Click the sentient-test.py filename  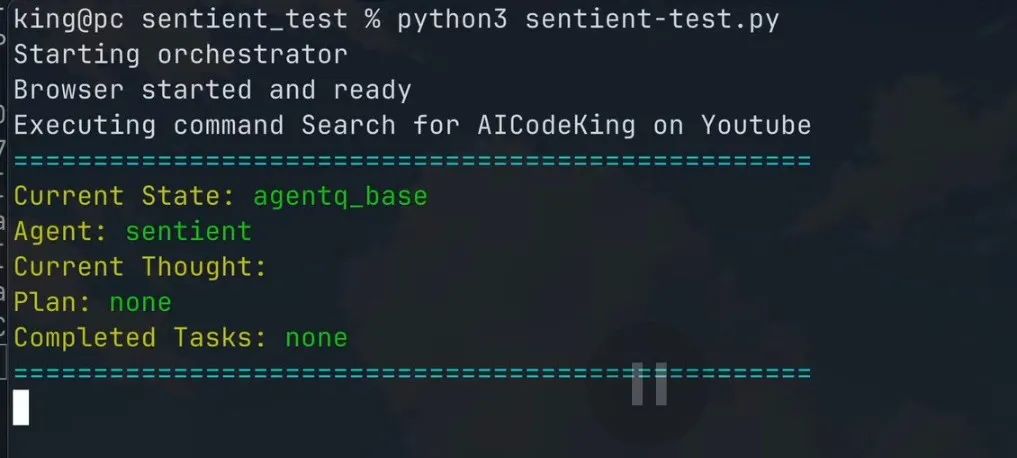652,19
